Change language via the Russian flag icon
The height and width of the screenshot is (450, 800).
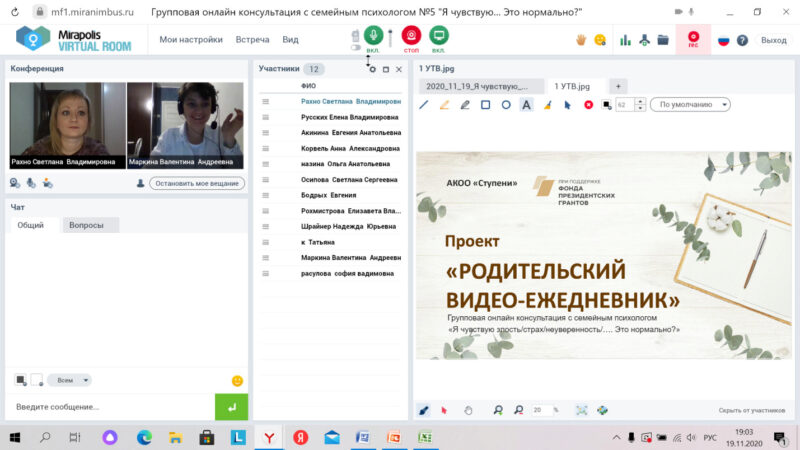pos(723,40)
